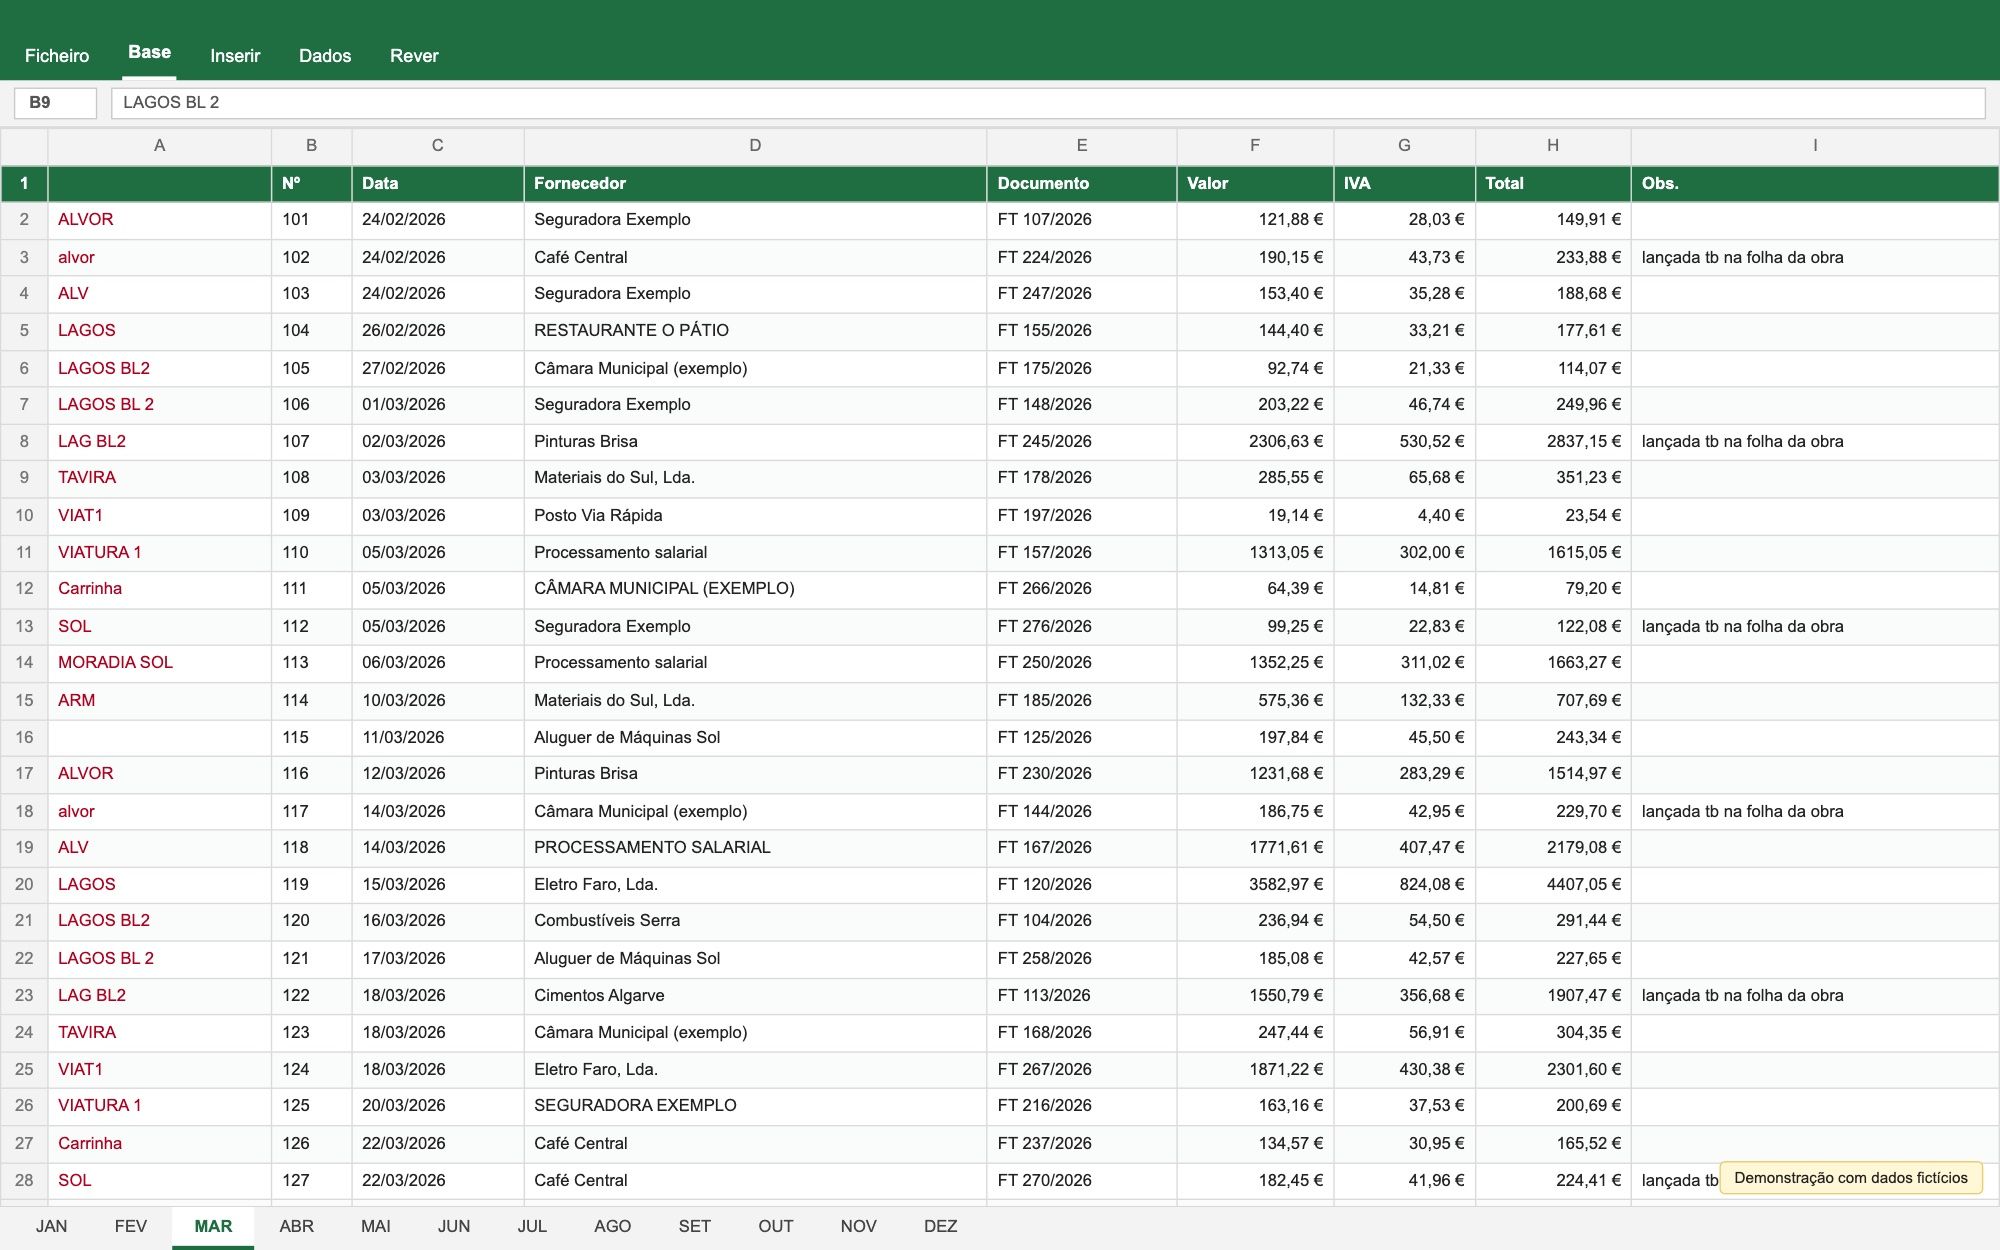Click the formula bar showing LAGOS BL 2
The height and width of the screenshot is (1250, 2000).
coord(1047,102)
